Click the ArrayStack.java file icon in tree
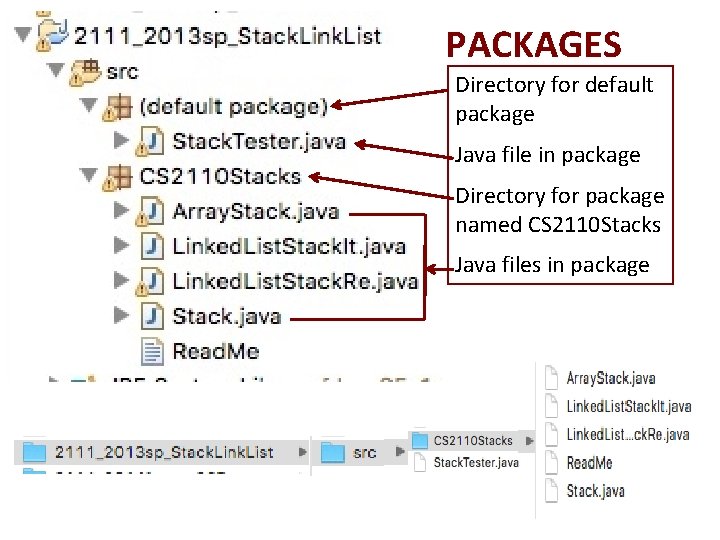 tap(151, 212)
